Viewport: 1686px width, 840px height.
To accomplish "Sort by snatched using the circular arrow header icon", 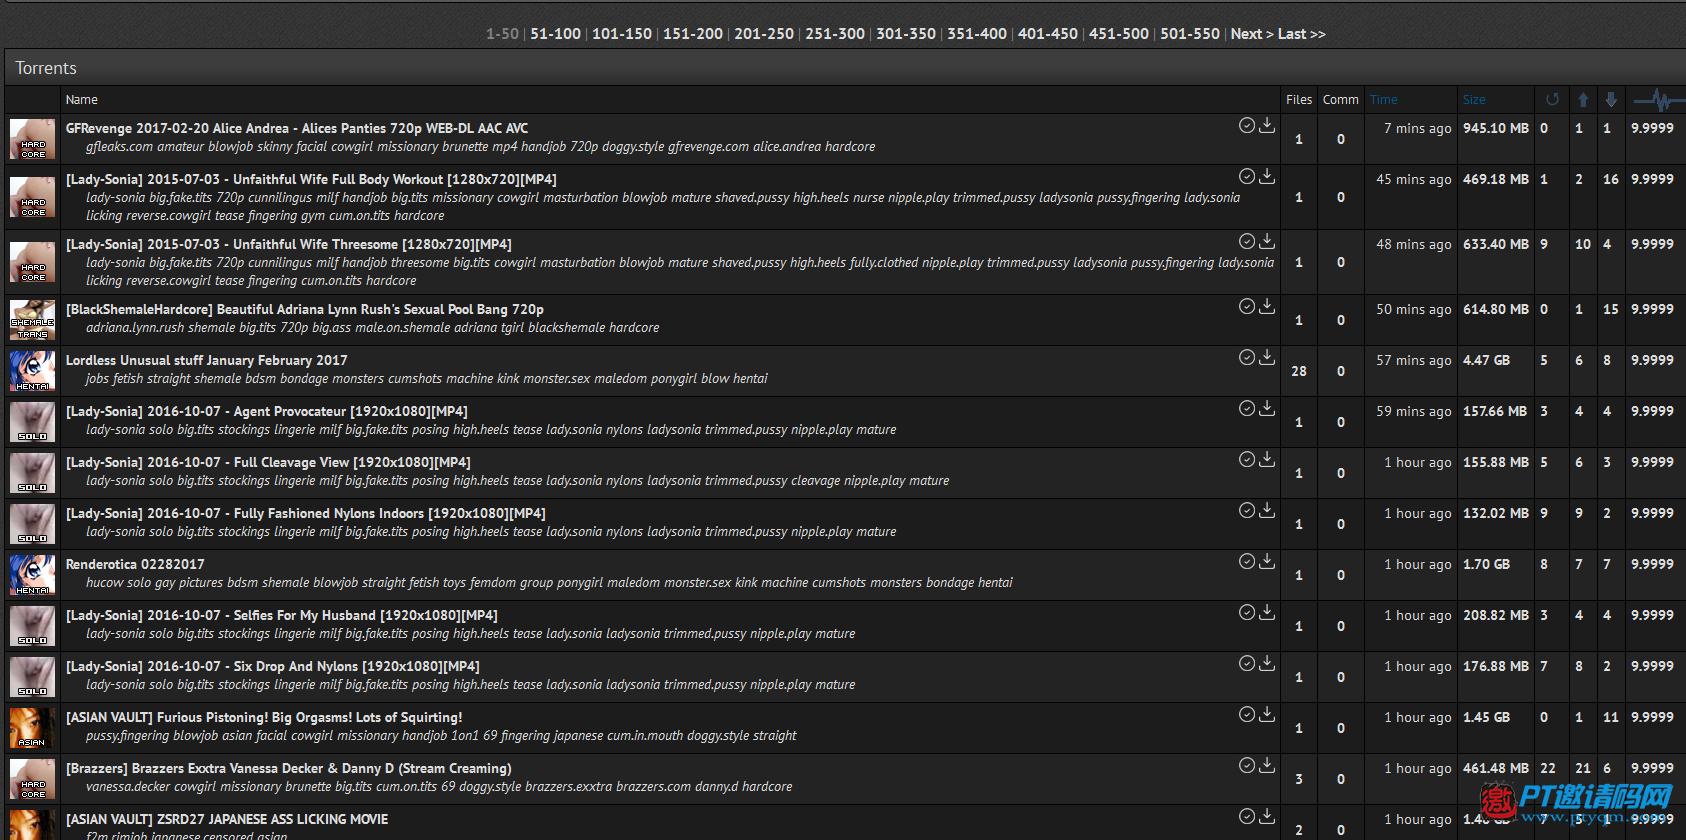I will tap(1552, 99).
